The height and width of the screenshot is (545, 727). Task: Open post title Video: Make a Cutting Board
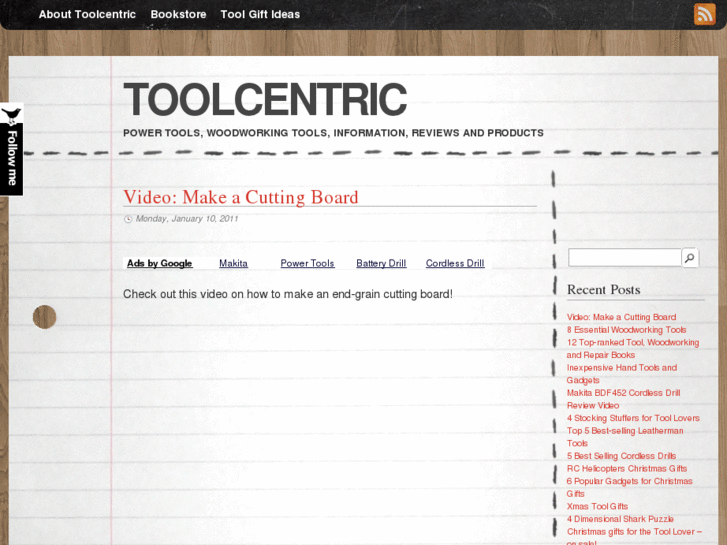coord(241,197)
